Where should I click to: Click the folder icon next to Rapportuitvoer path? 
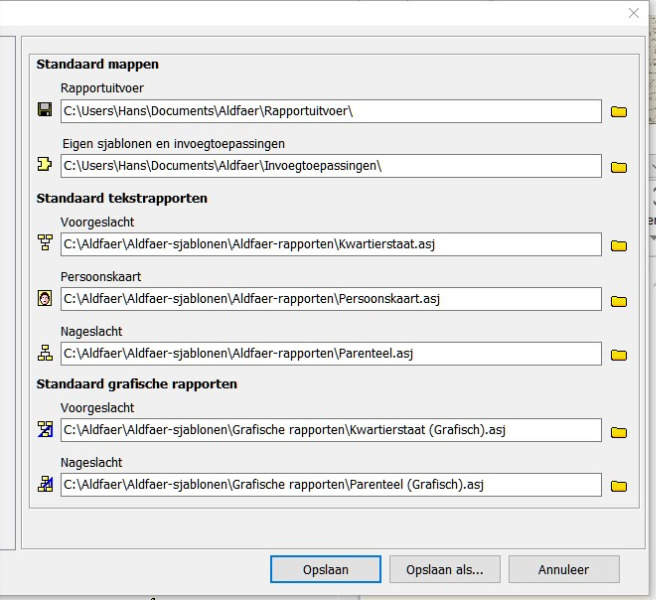[618, 111]
